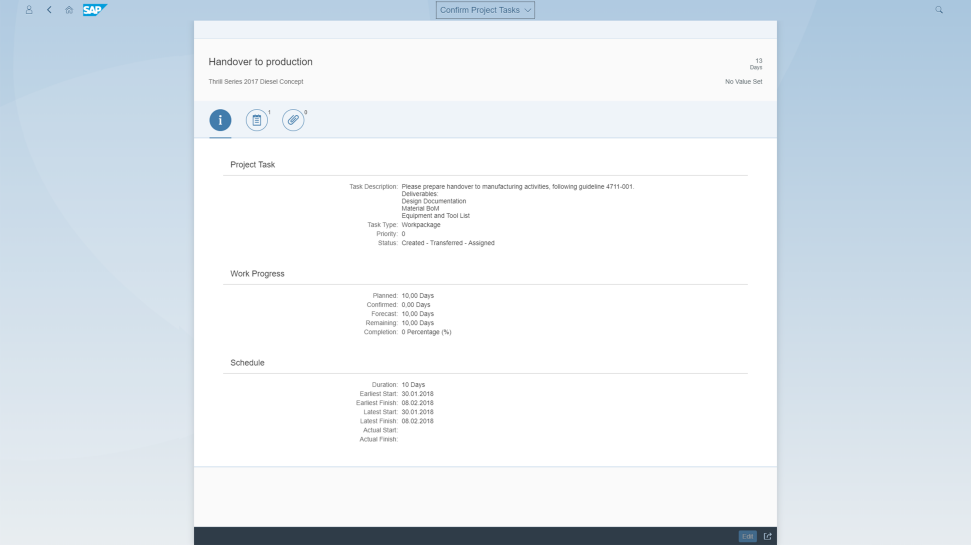Click Thrill Series 2017 Diesel Concept text
971x545 pixels.
pos(256,82)
